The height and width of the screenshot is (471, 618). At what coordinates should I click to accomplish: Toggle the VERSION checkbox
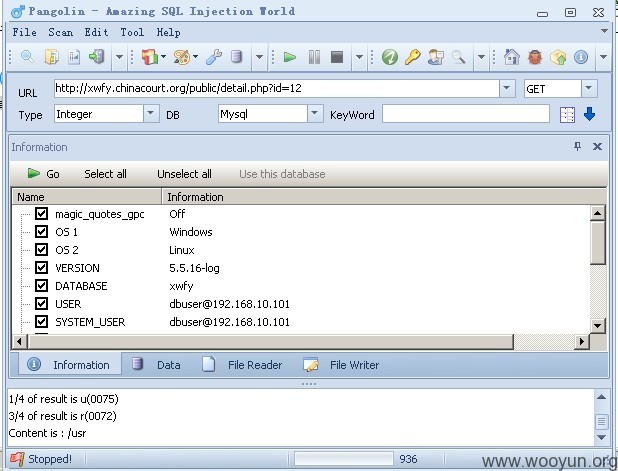[41, 268]
